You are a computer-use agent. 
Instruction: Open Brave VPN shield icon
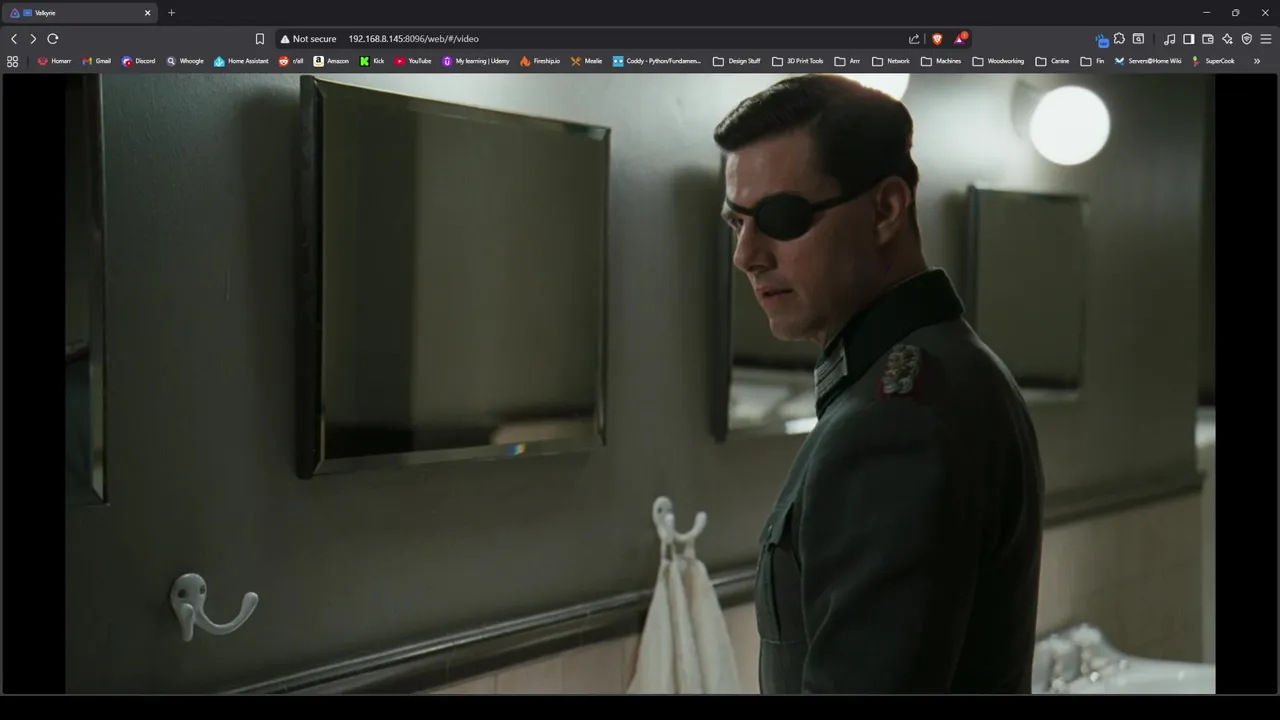pos(1247,39)
